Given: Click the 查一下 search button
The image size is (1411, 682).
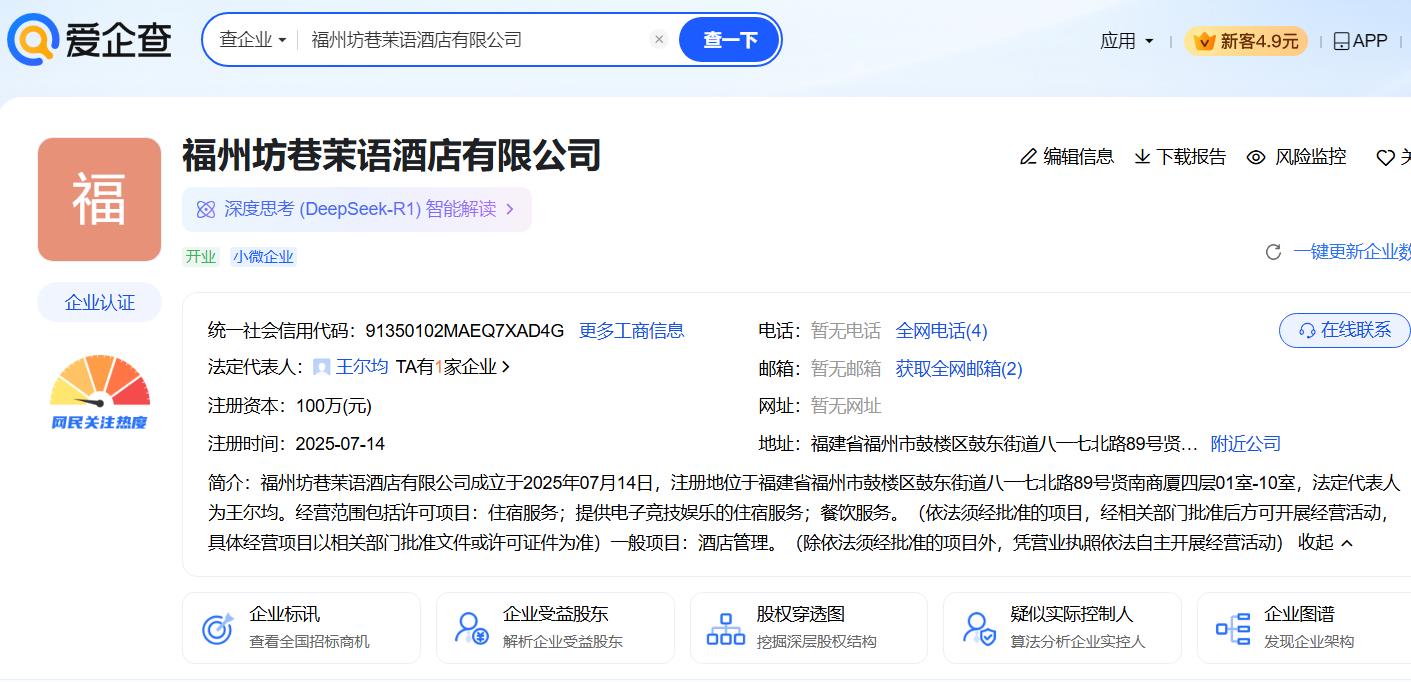Looking at the screenshot, I should (729, 40).
